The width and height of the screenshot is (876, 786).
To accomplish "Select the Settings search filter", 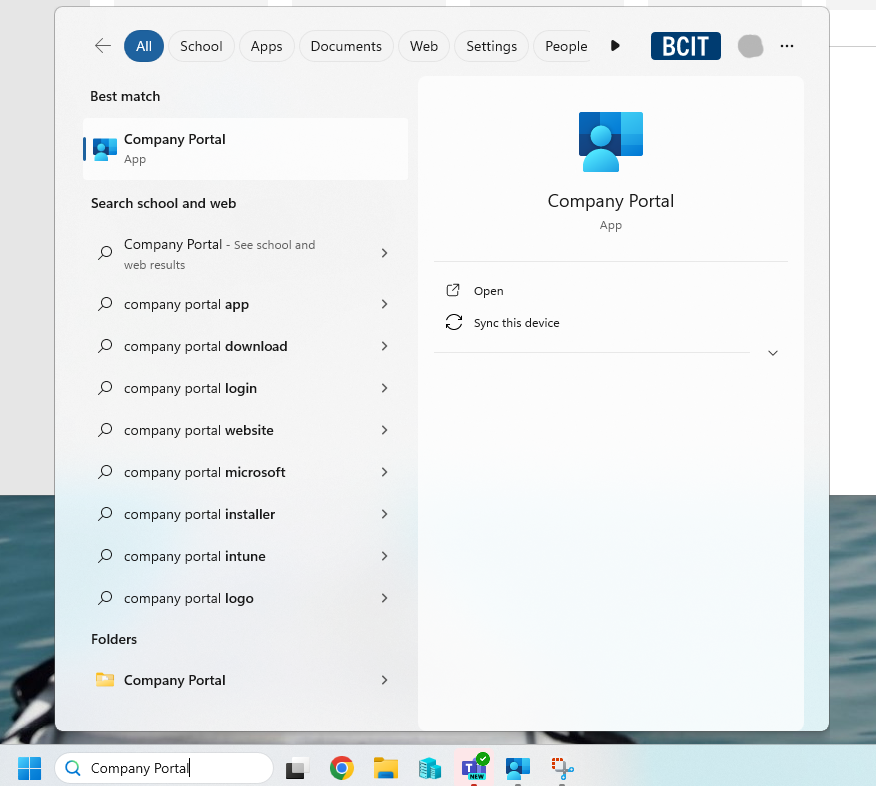I will coord(491,46).
